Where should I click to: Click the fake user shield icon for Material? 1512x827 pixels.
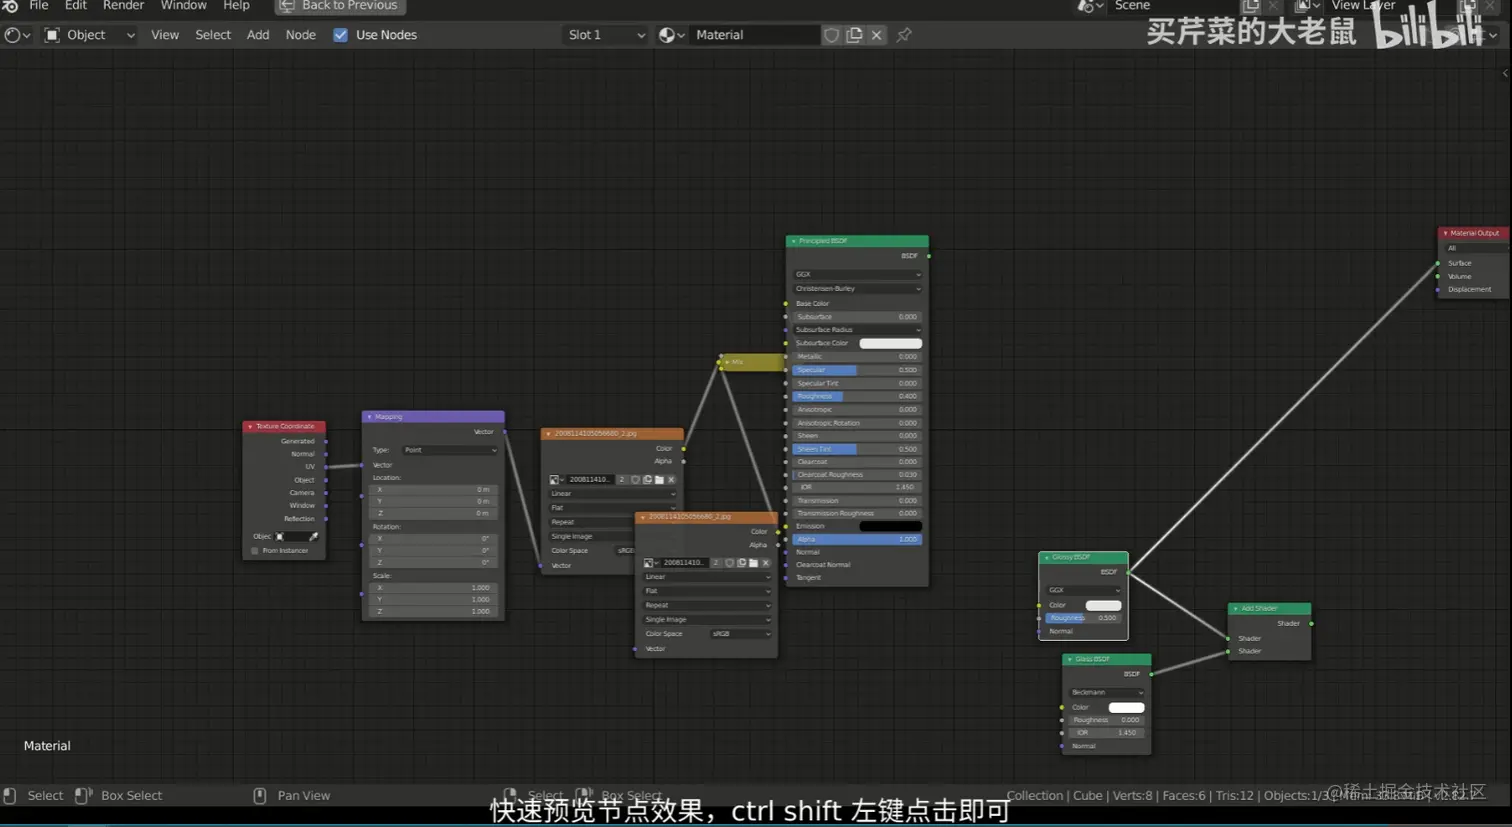[x=831, y=35]
